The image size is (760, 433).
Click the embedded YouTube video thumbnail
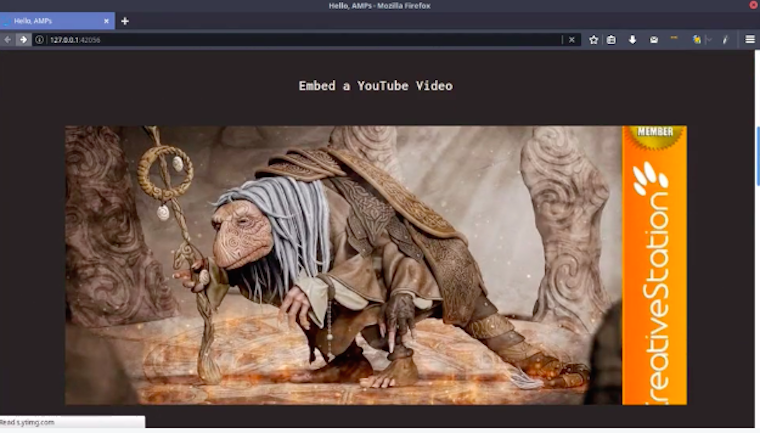(x=376, y=265)
